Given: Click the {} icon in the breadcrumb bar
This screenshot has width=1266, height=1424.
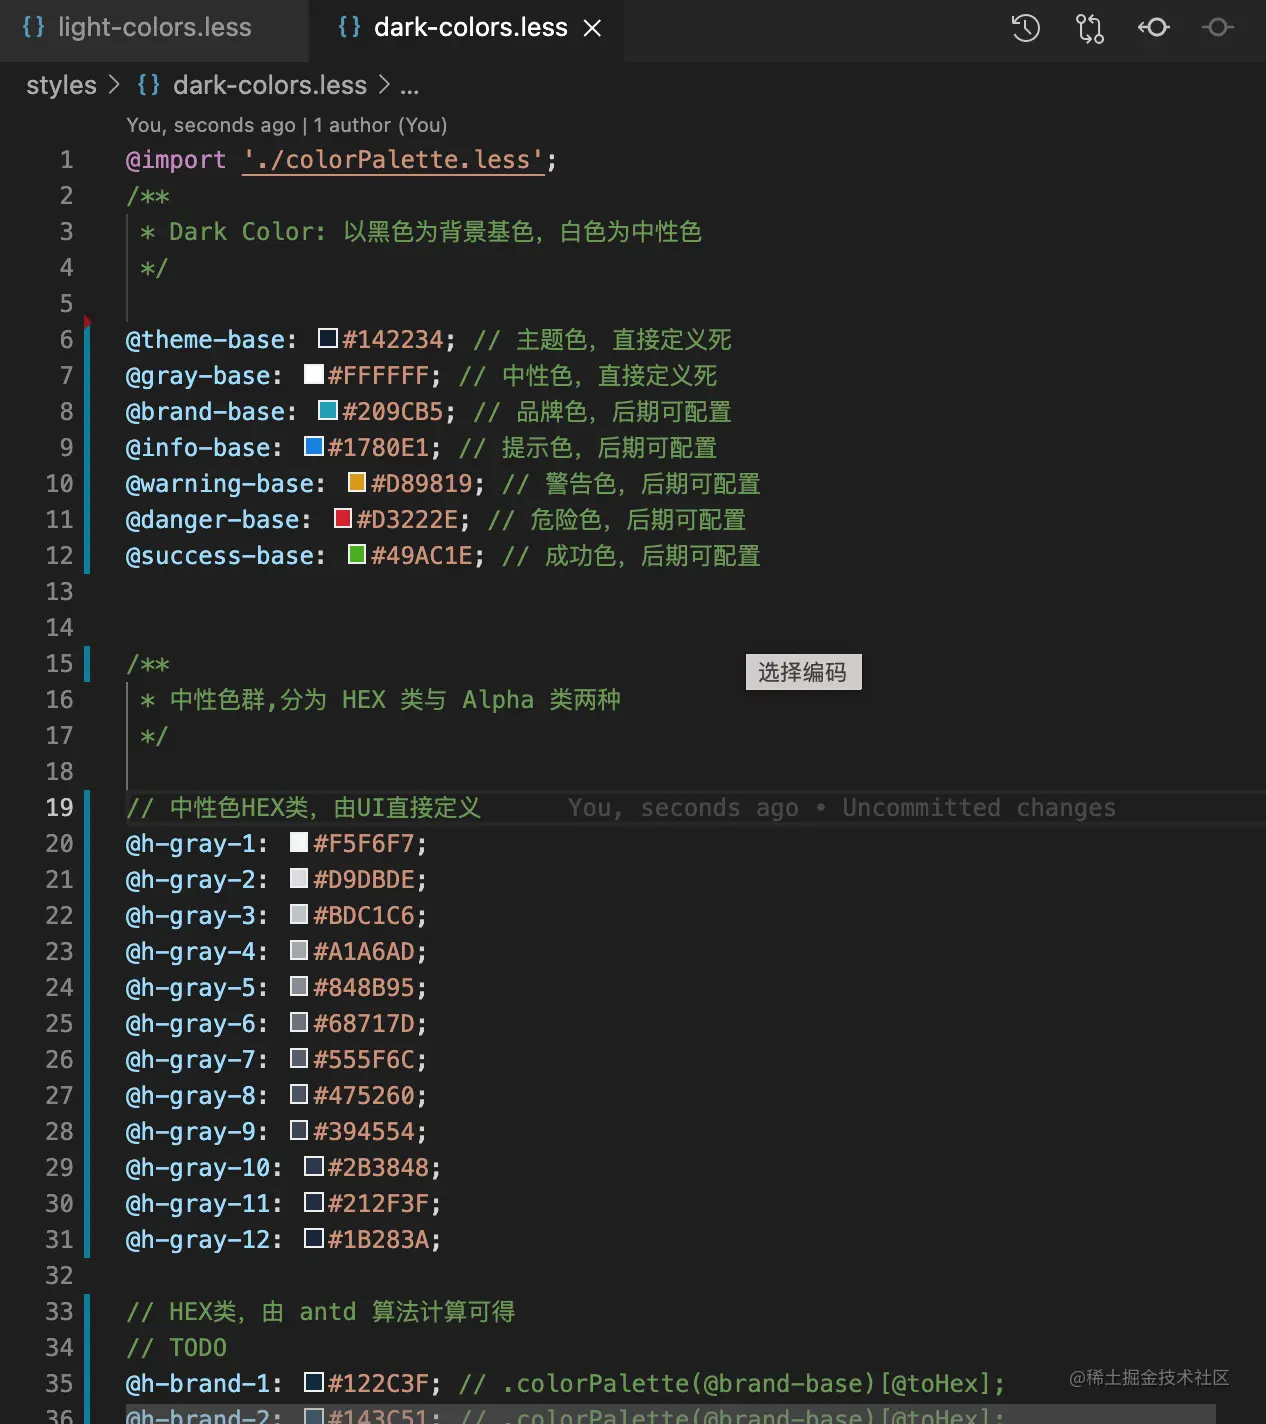Looking at the screenshot, I should point(148,85).
